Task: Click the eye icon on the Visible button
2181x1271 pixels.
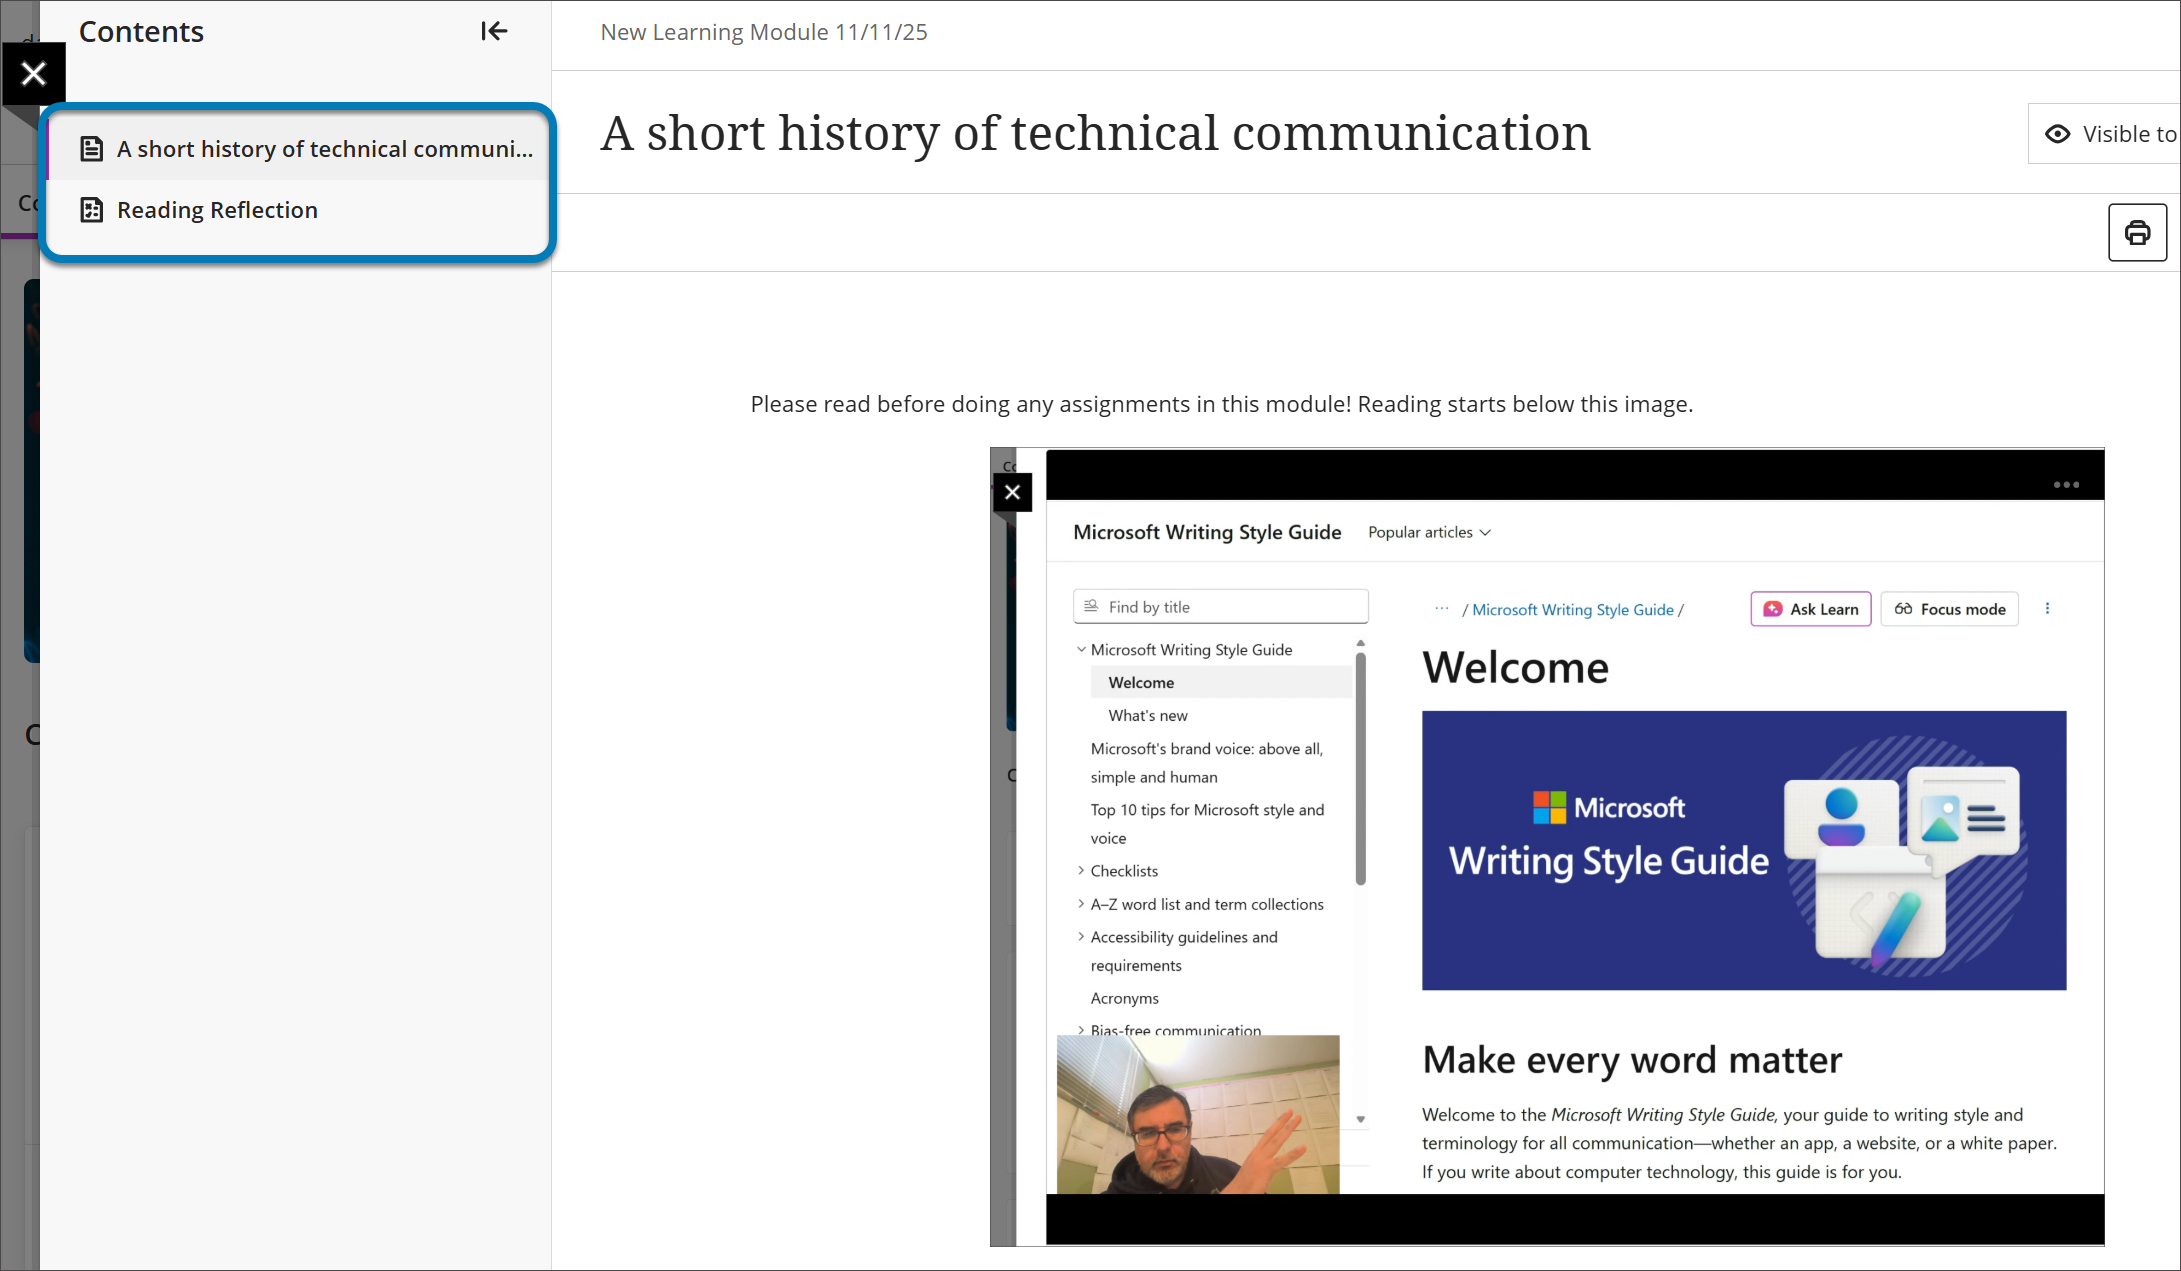Action: [x=2056, y=133]
